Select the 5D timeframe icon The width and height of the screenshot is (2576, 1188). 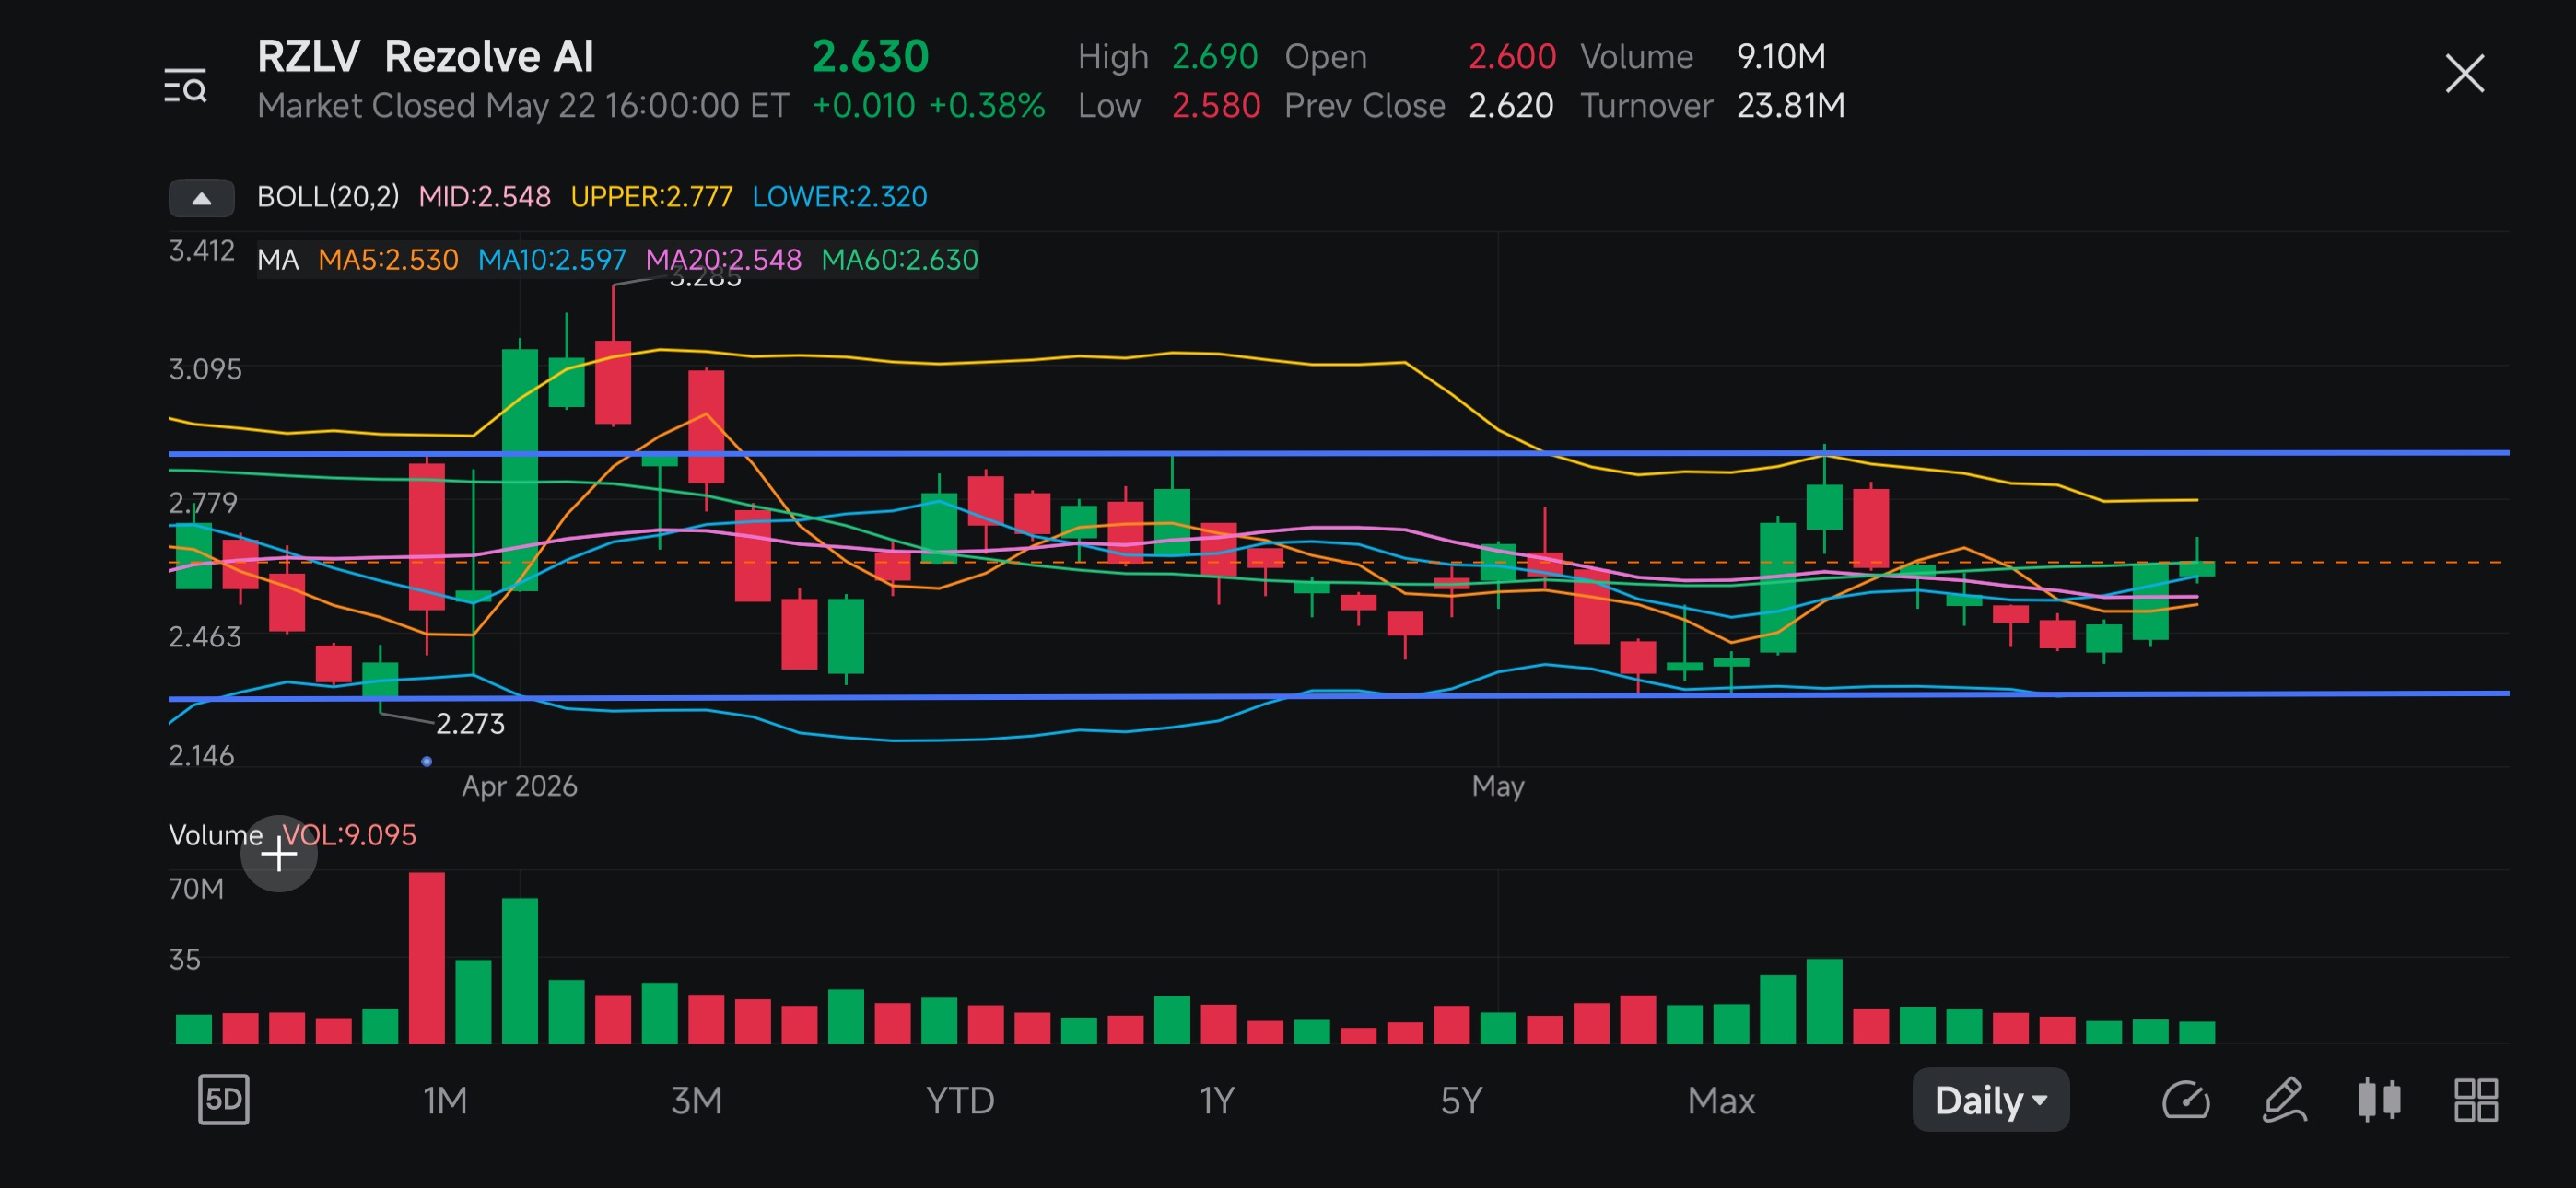[223, 1100]
